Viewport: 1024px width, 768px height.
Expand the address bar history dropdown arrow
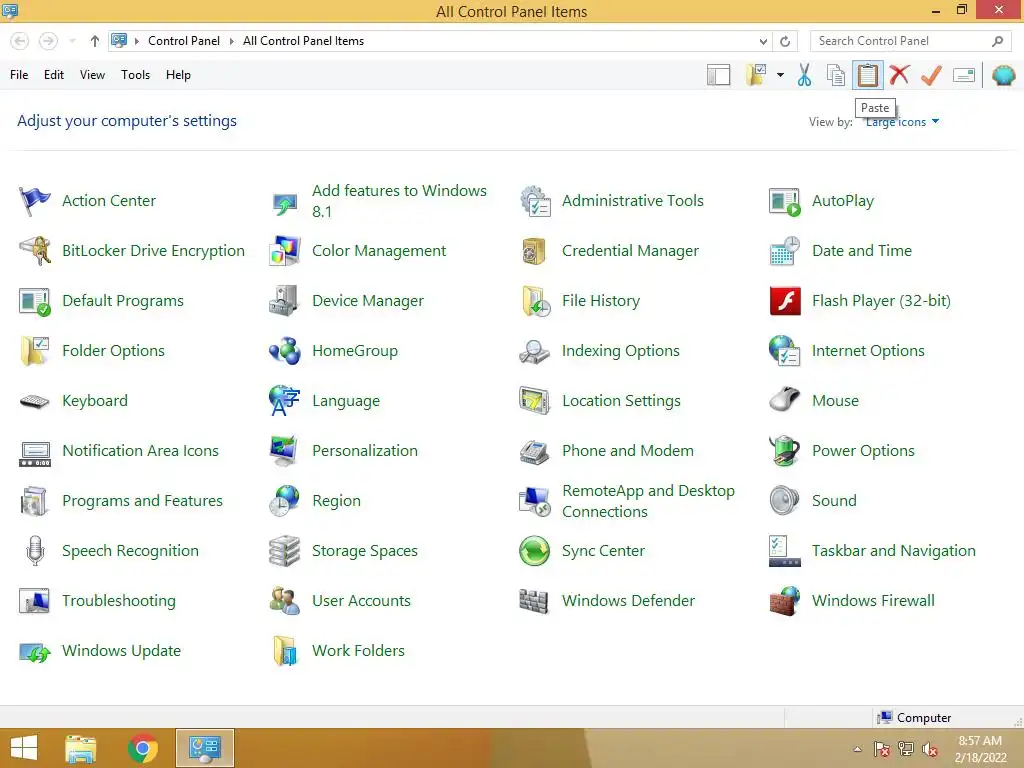click(x=763, y=41)
